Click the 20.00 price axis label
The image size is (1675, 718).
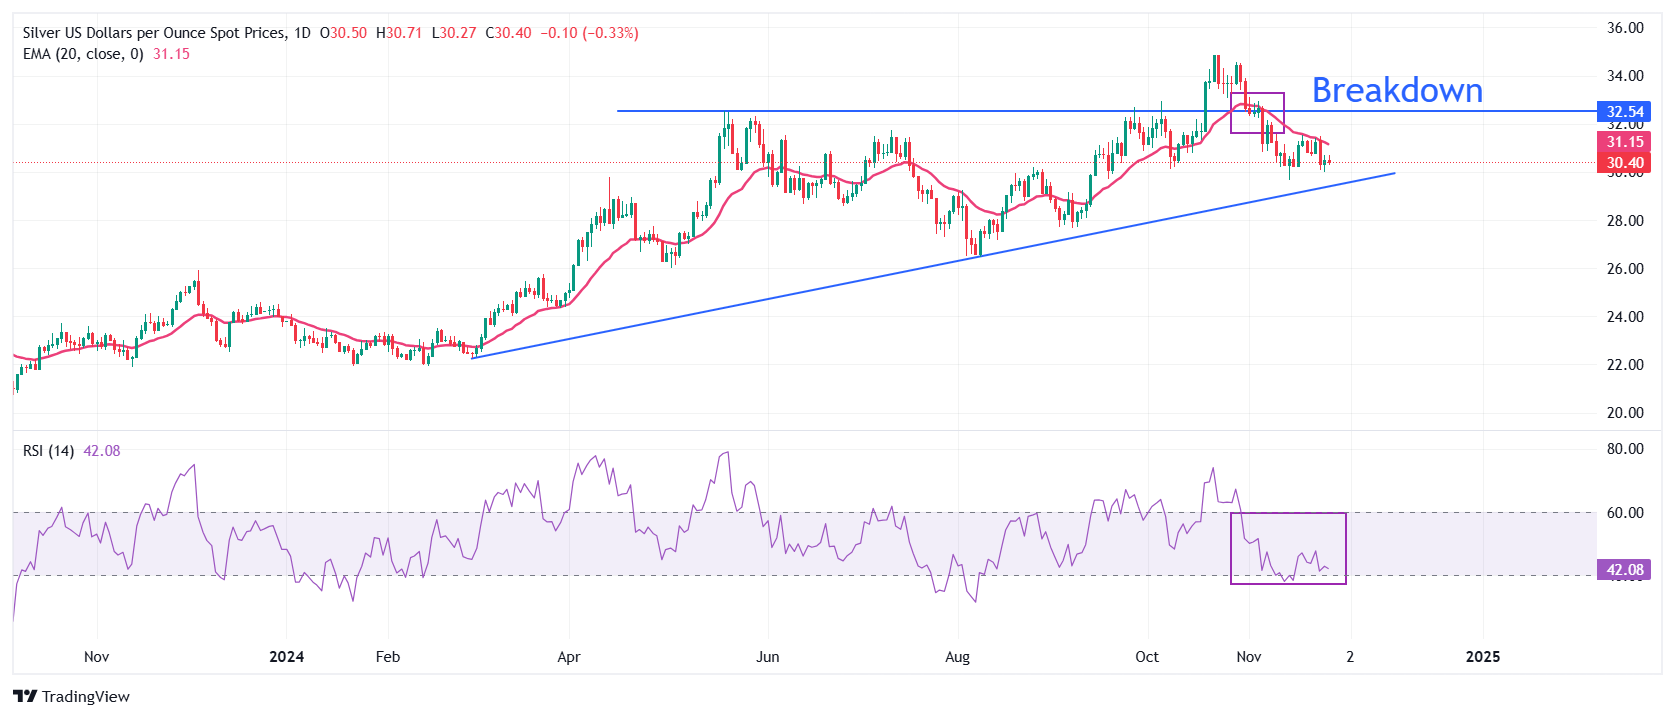[1624, 413]
